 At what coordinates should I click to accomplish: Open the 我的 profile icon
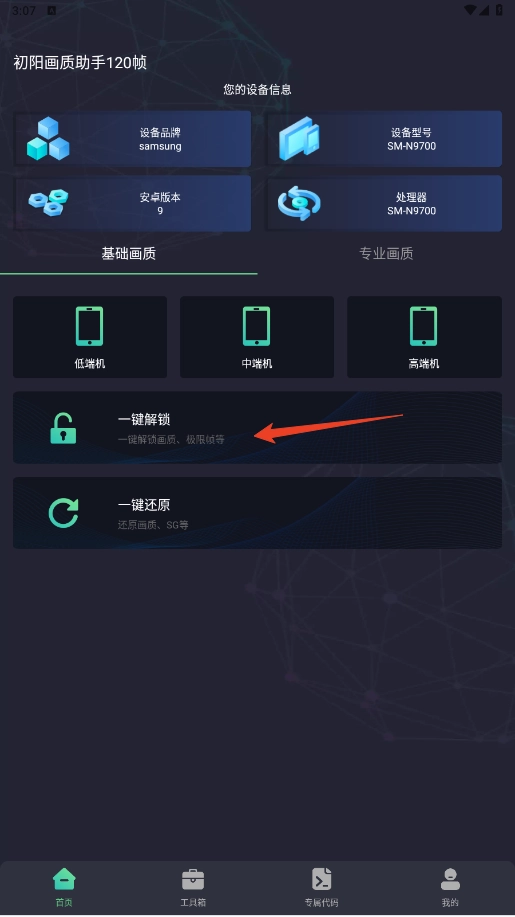tap(450, 878)
